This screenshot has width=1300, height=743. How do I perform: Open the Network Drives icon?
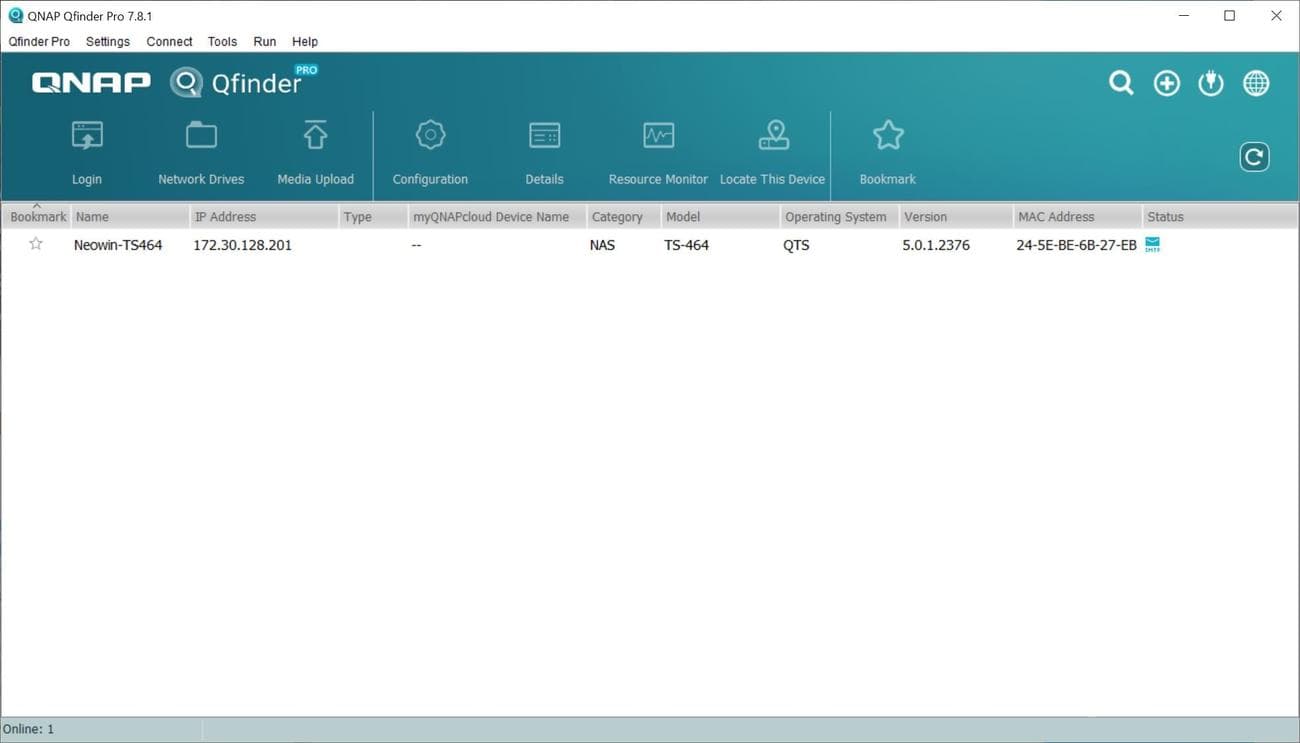coord(200,150)
